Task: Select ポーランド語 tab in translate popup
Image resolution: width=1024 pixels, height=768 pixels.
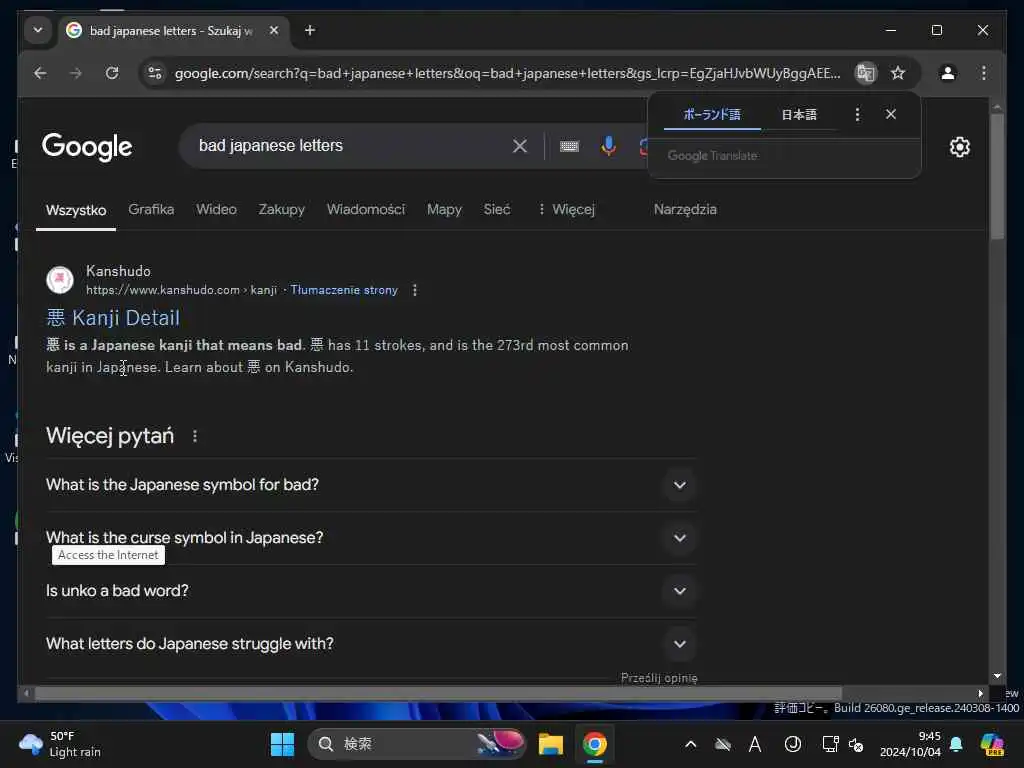Action: pos(712,115)
